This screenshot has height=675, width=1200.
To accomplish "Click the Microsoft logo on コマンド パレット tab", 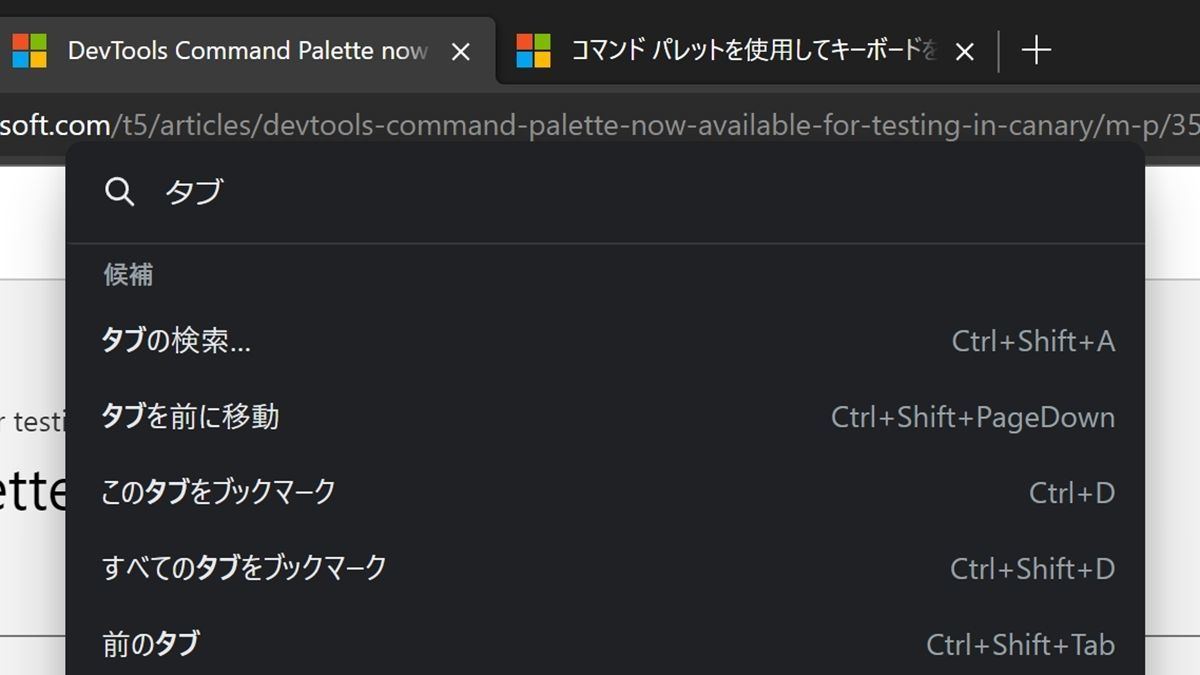I will pos(534,51).
